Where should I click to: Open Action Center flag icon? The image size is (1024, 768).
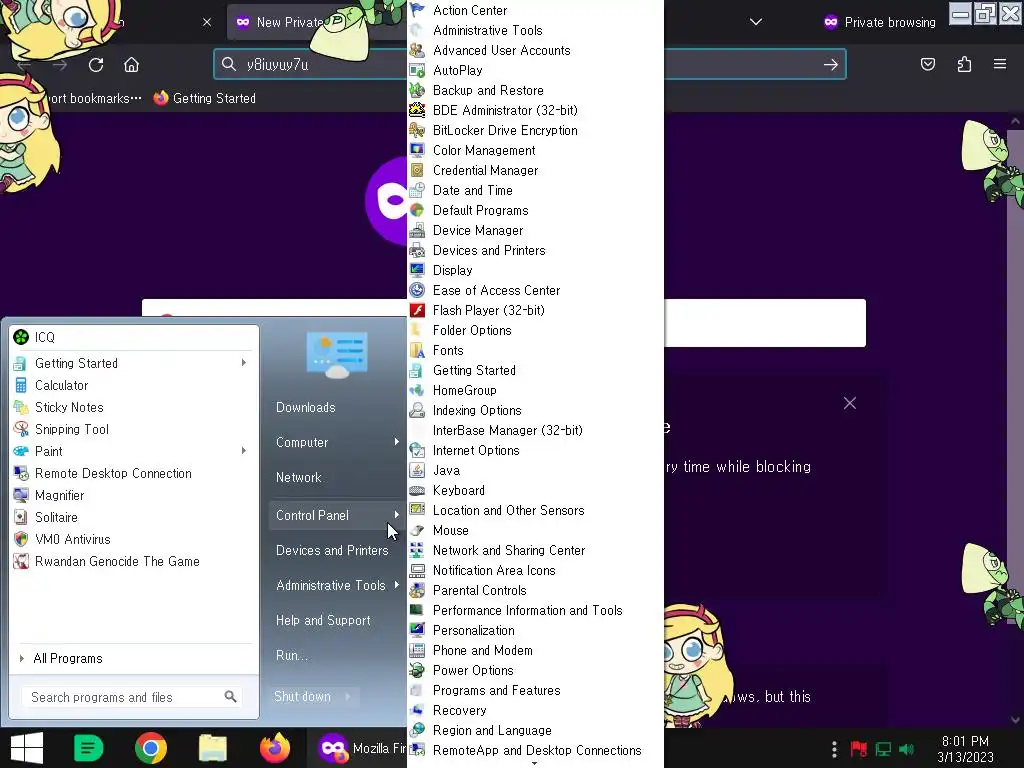tap(417, 10)
